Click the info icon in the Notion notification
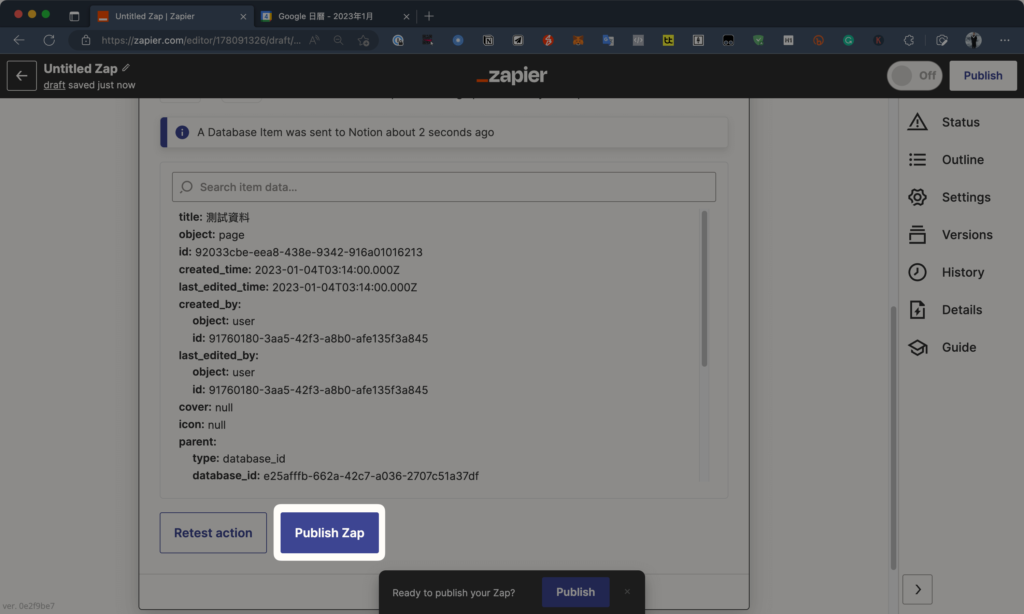The height and width of the screenshot is (614, 1024). click(x=182, y=132)
